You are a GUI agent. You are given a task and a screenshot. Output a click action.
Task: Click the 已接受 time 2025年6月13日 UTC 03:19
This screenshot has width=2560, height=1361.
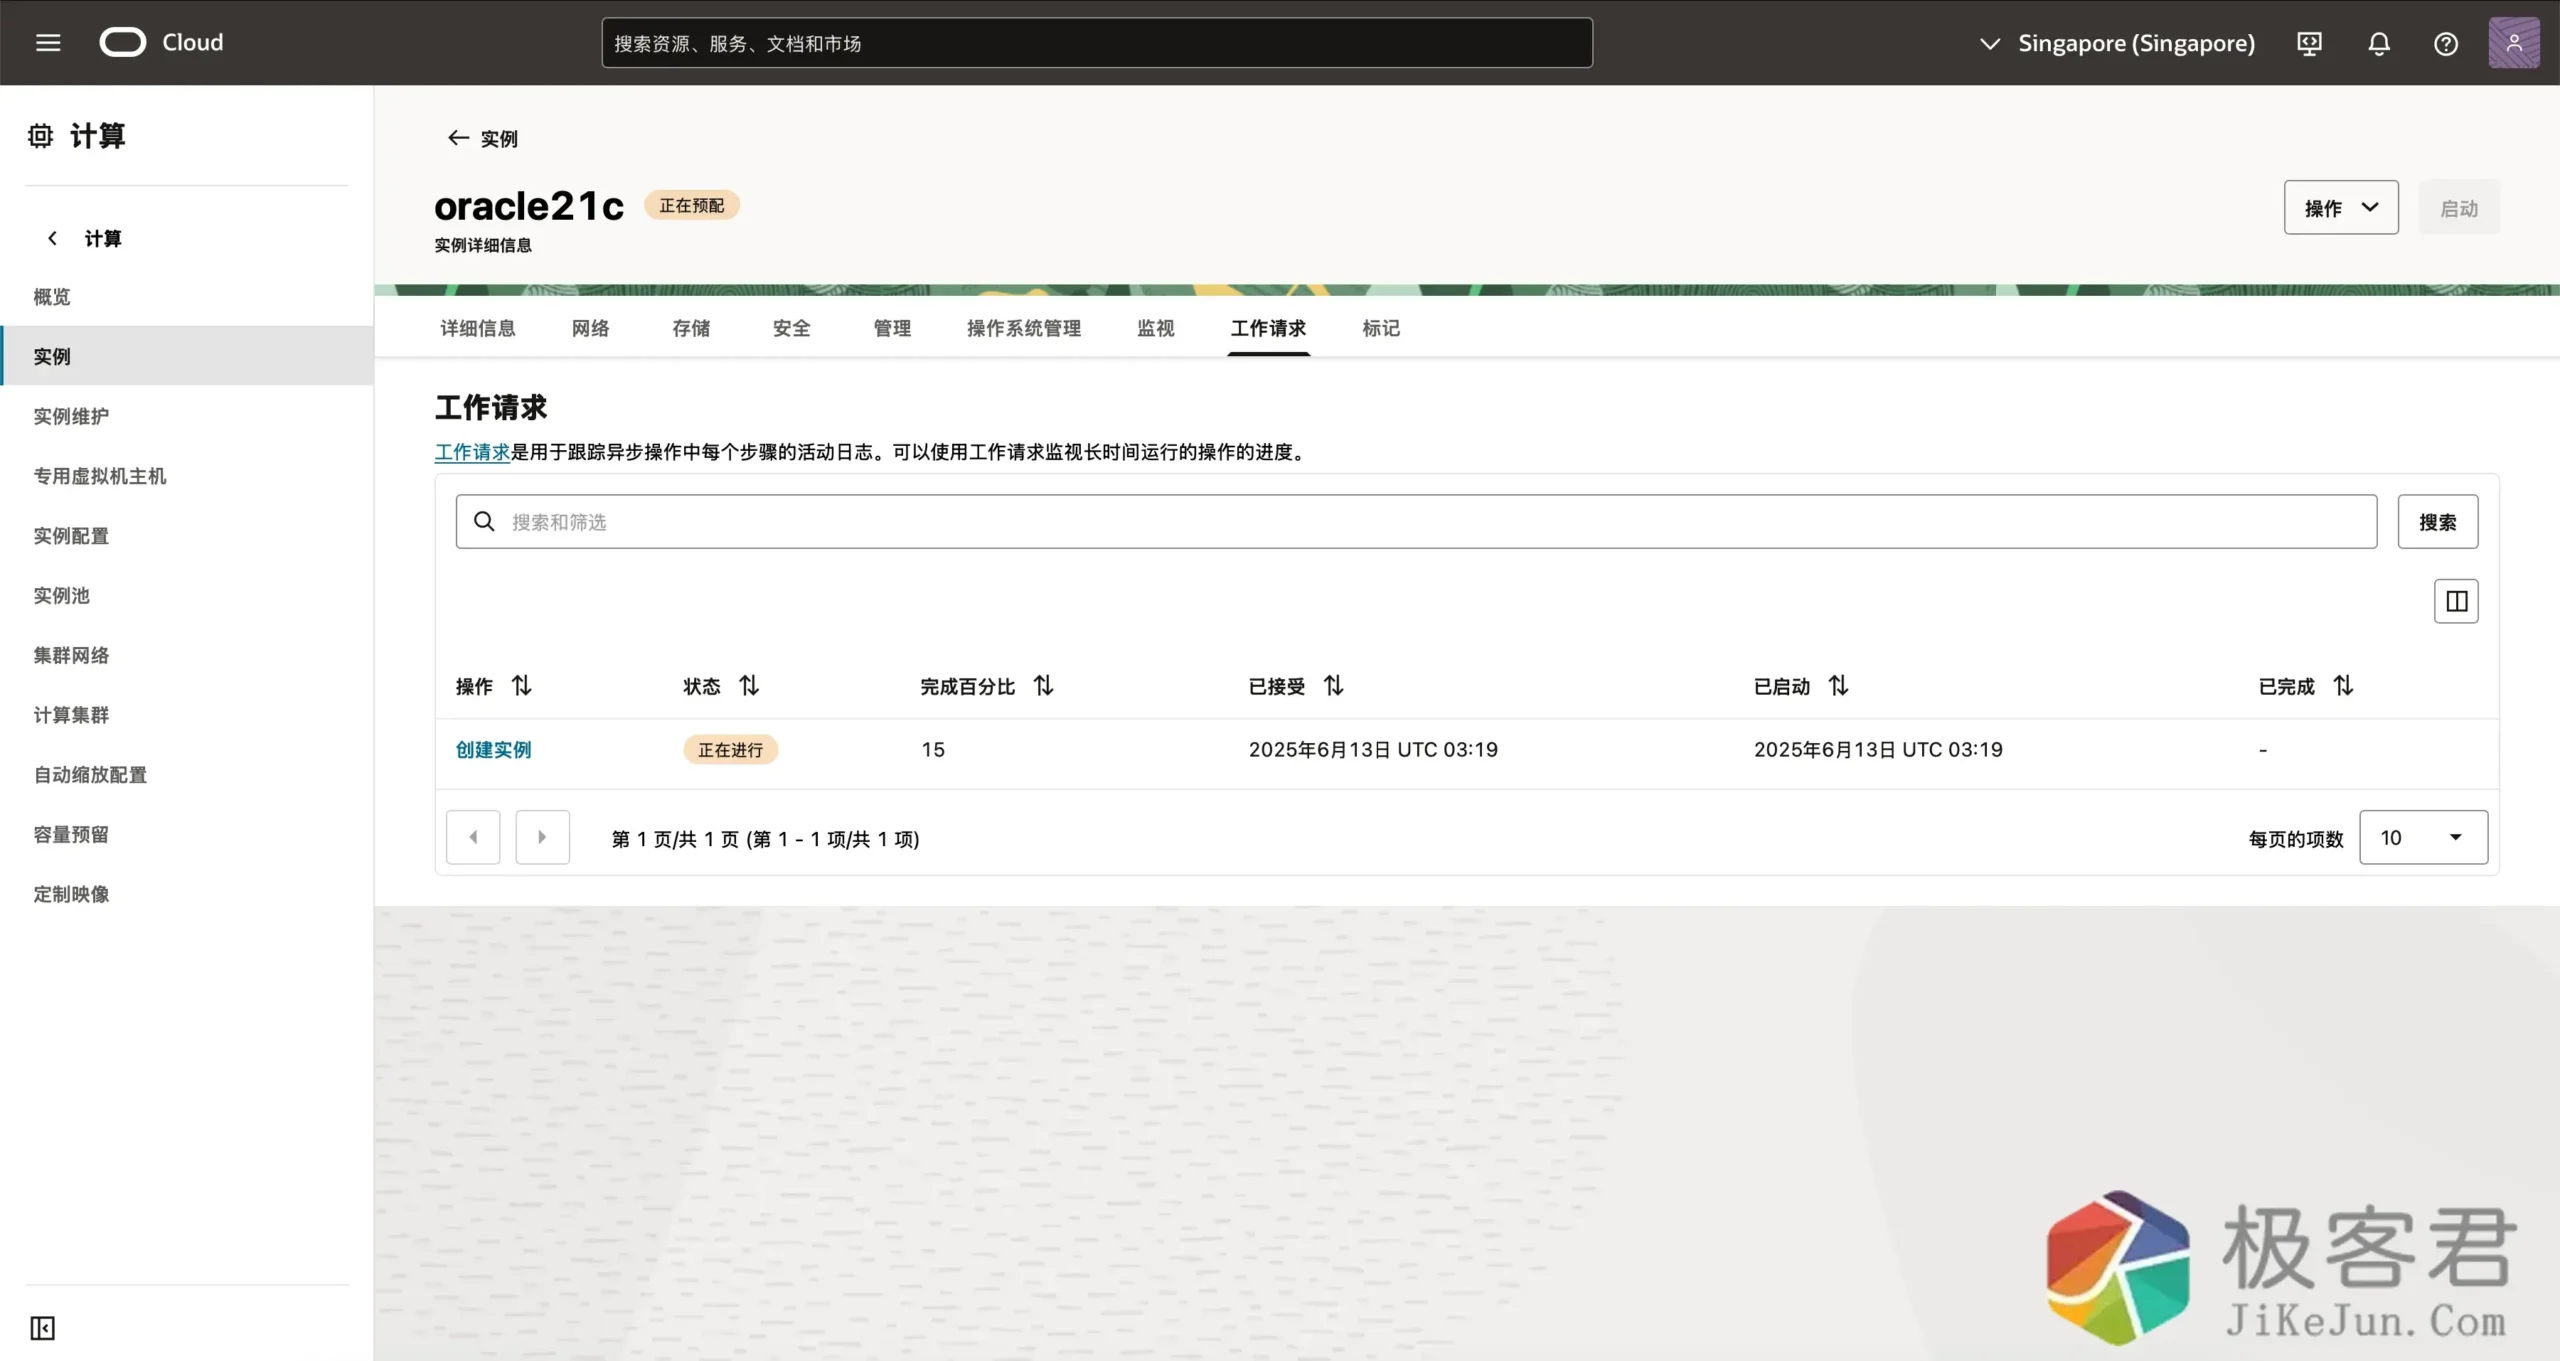(1373, 749)
